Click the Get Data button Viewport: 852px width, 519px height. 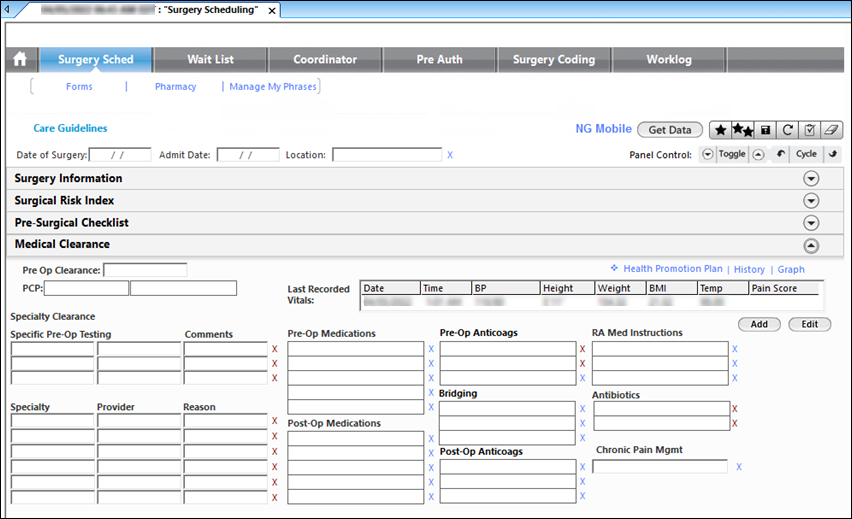(670, 130)
